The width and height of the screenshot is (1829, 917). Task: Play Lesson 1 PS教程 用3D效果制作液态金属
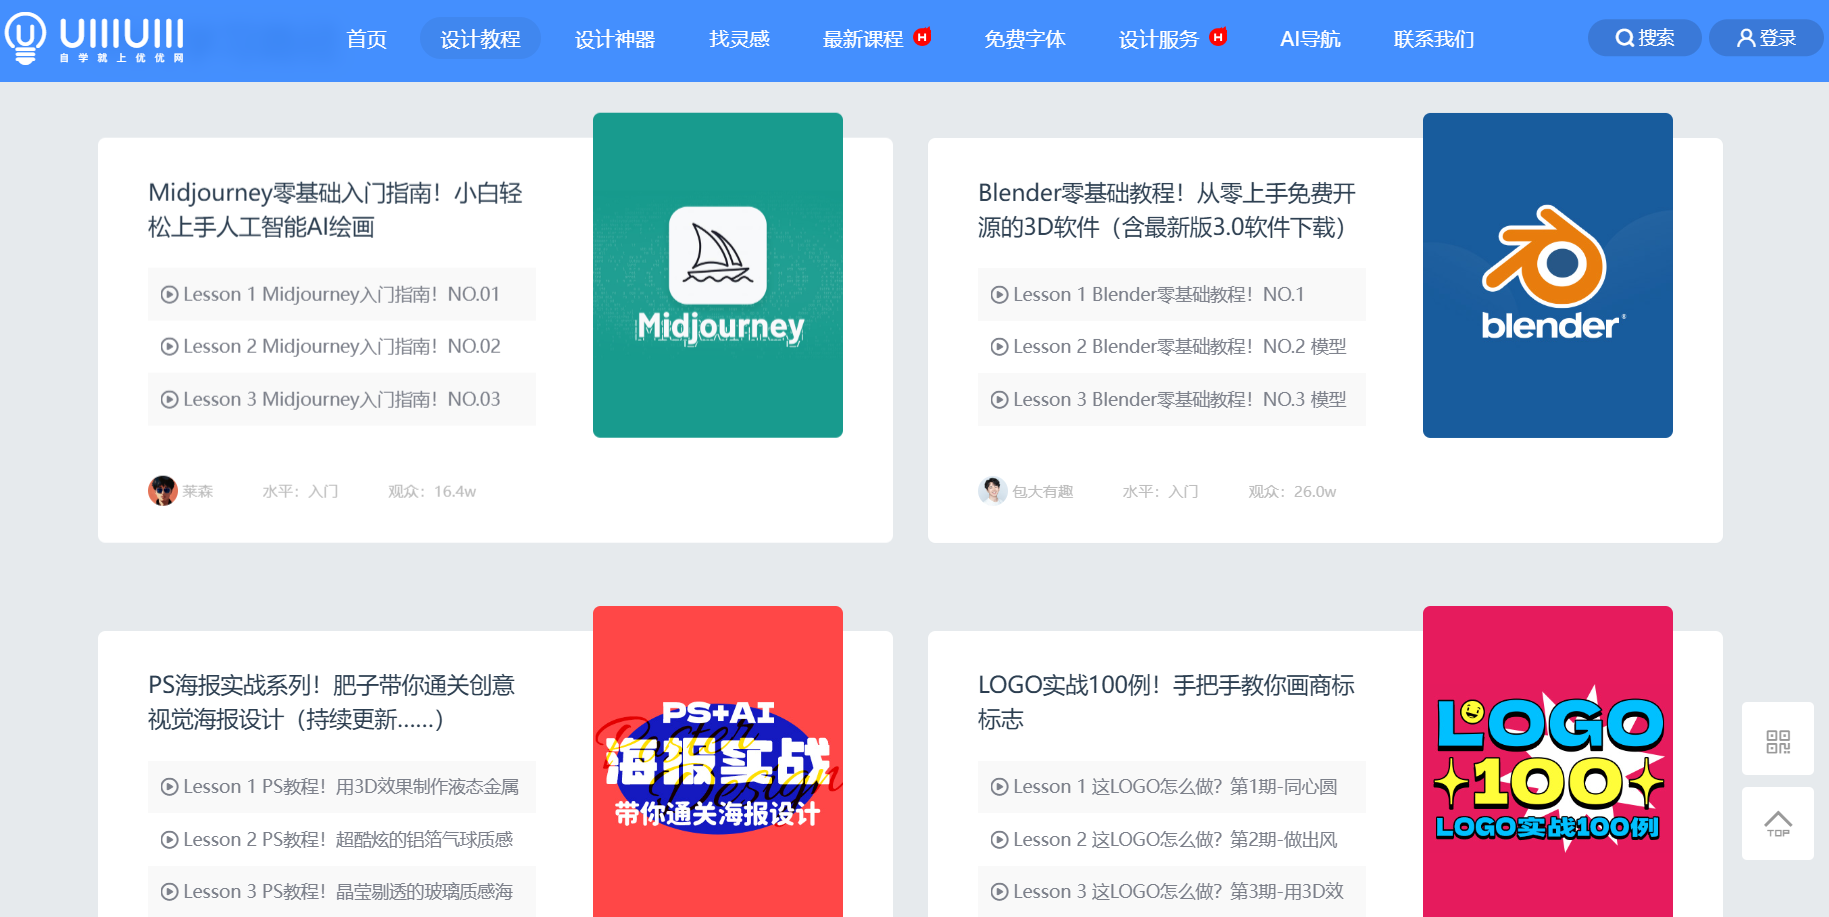tap(342, 787)
